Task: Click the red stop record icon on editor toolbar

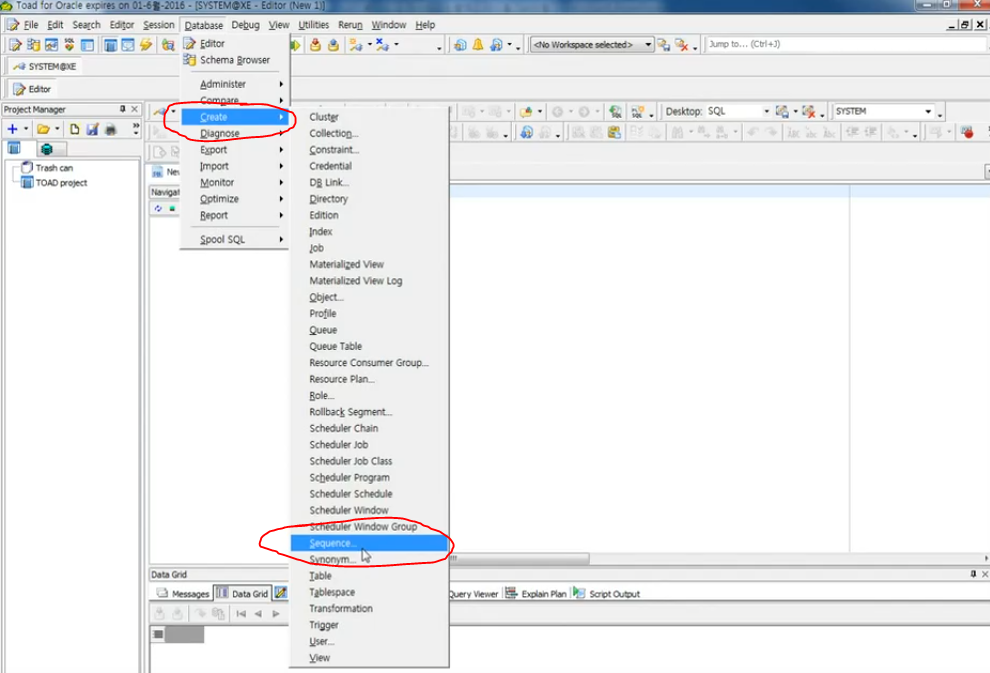Action: pos(967,133)
